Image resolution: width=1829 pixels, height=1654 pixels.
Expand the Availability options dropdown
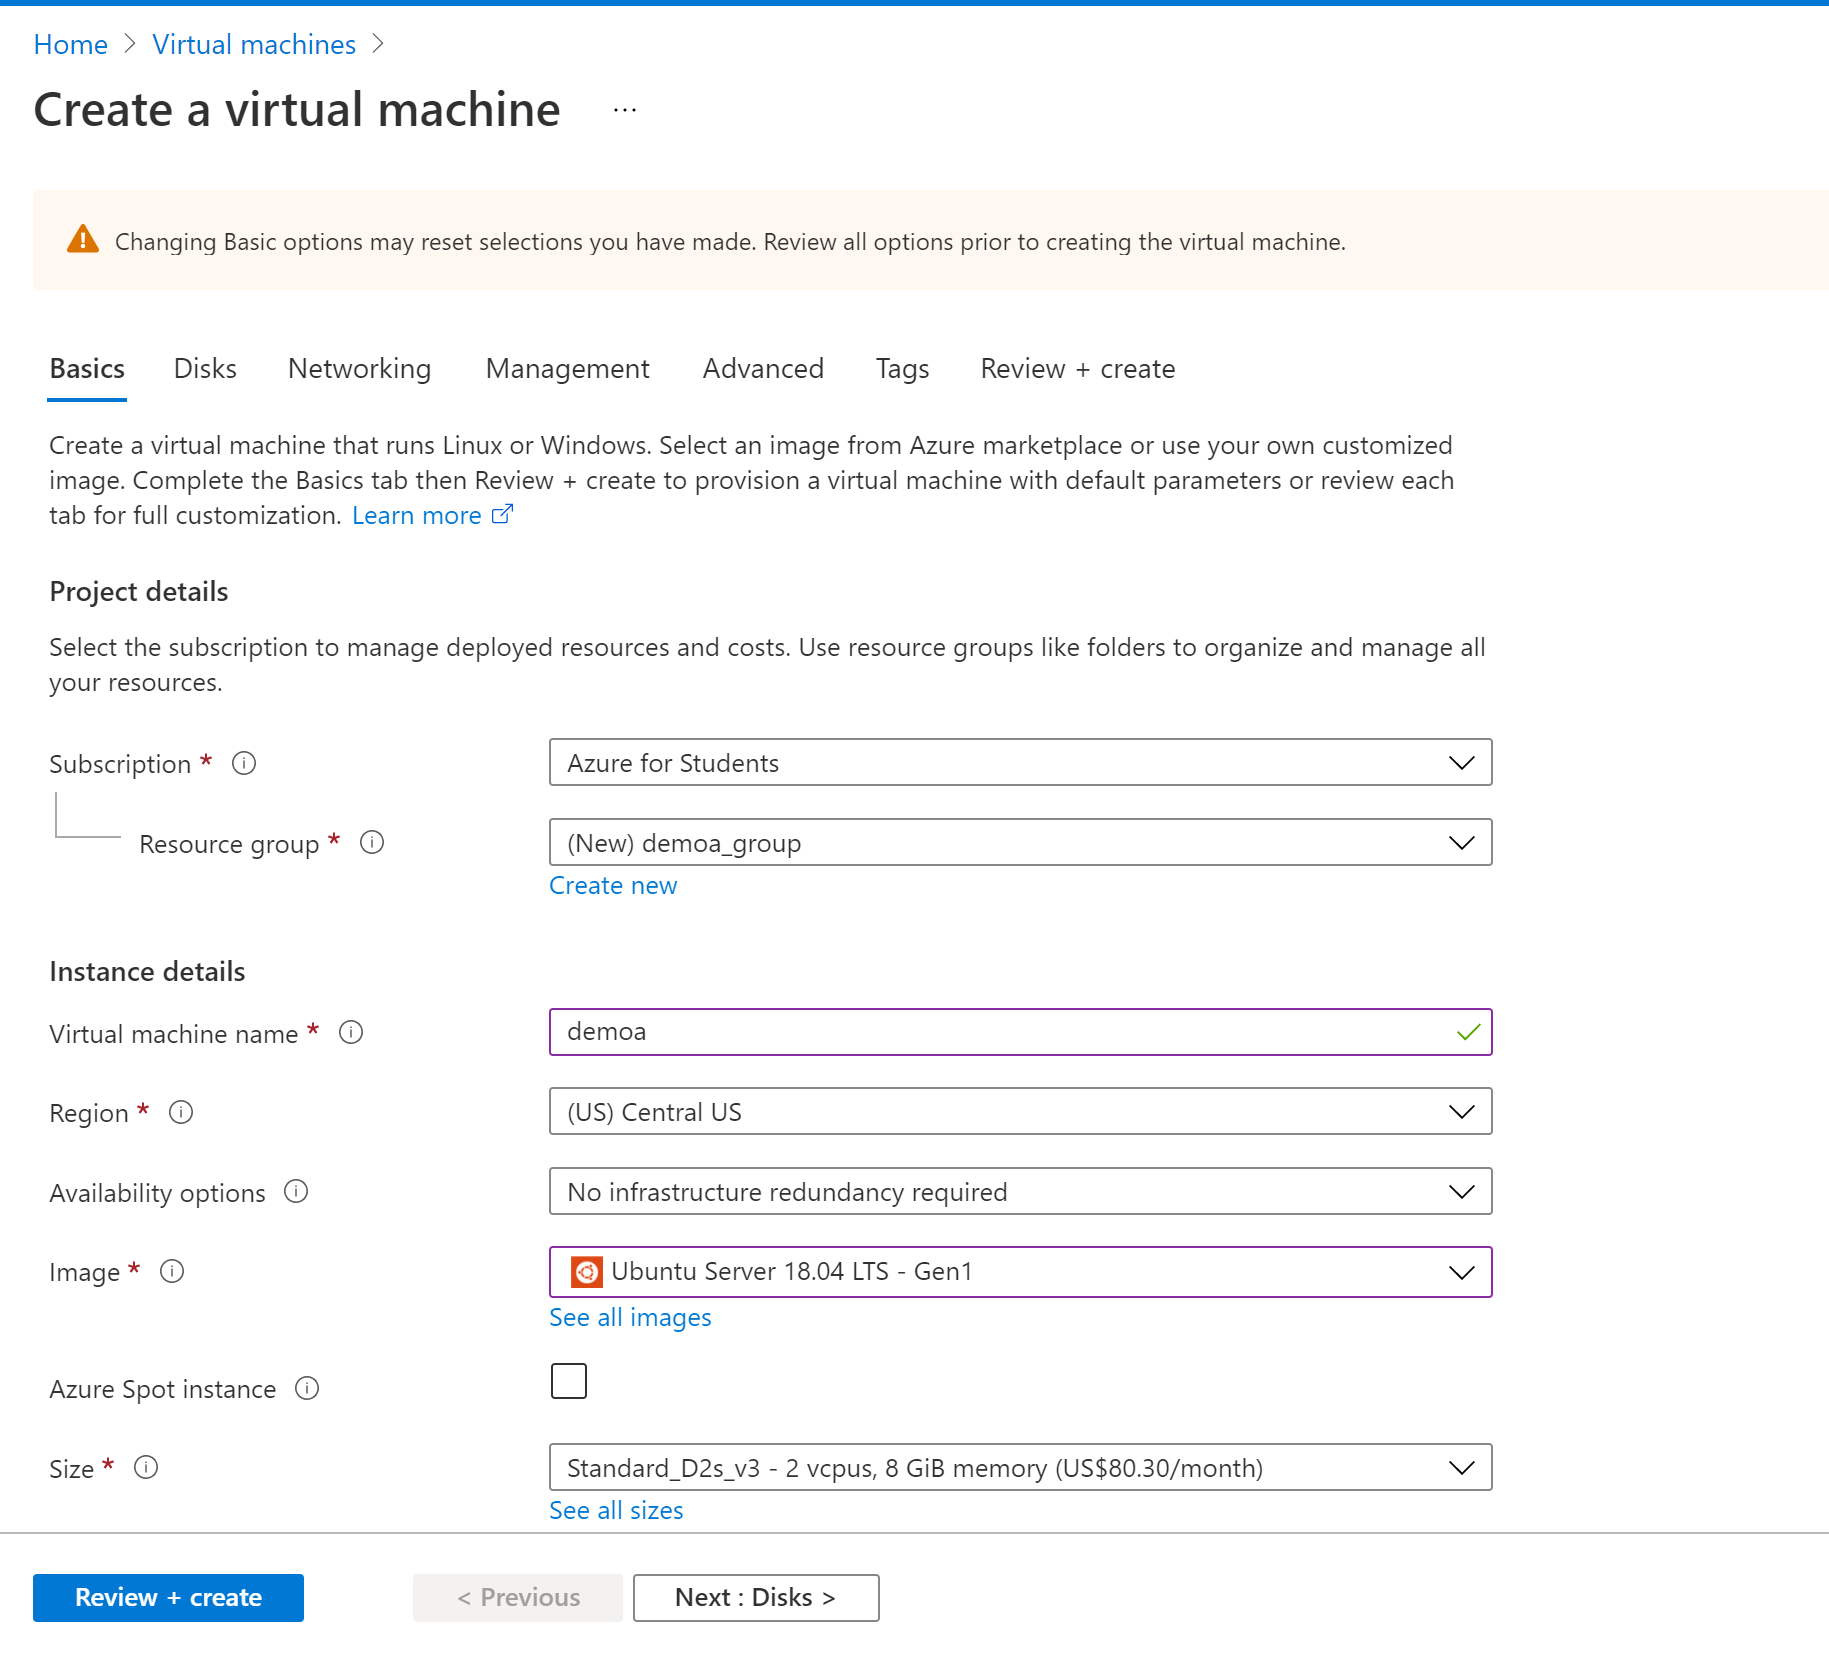1021,1191
